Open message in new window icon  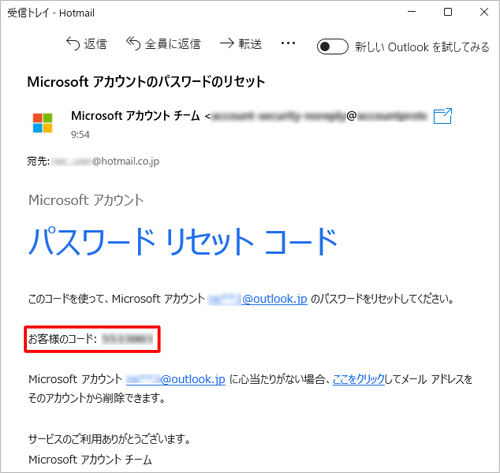pos(443,116)
